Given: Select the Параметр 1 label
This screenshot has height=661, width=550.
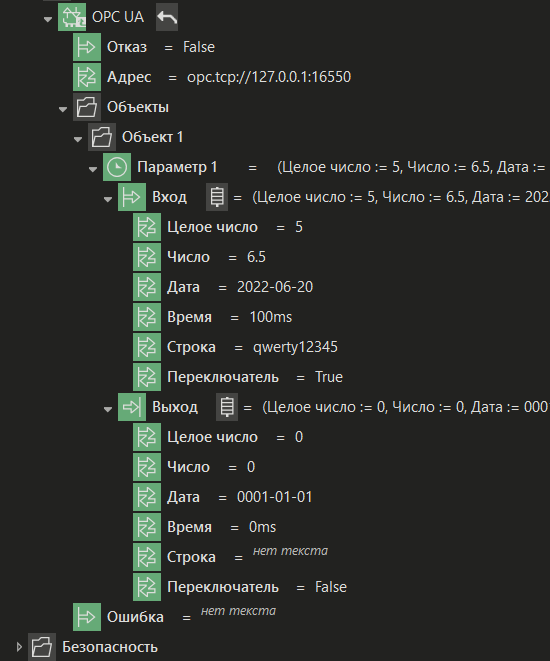Looking at the screenshot, I should (177, 167).
